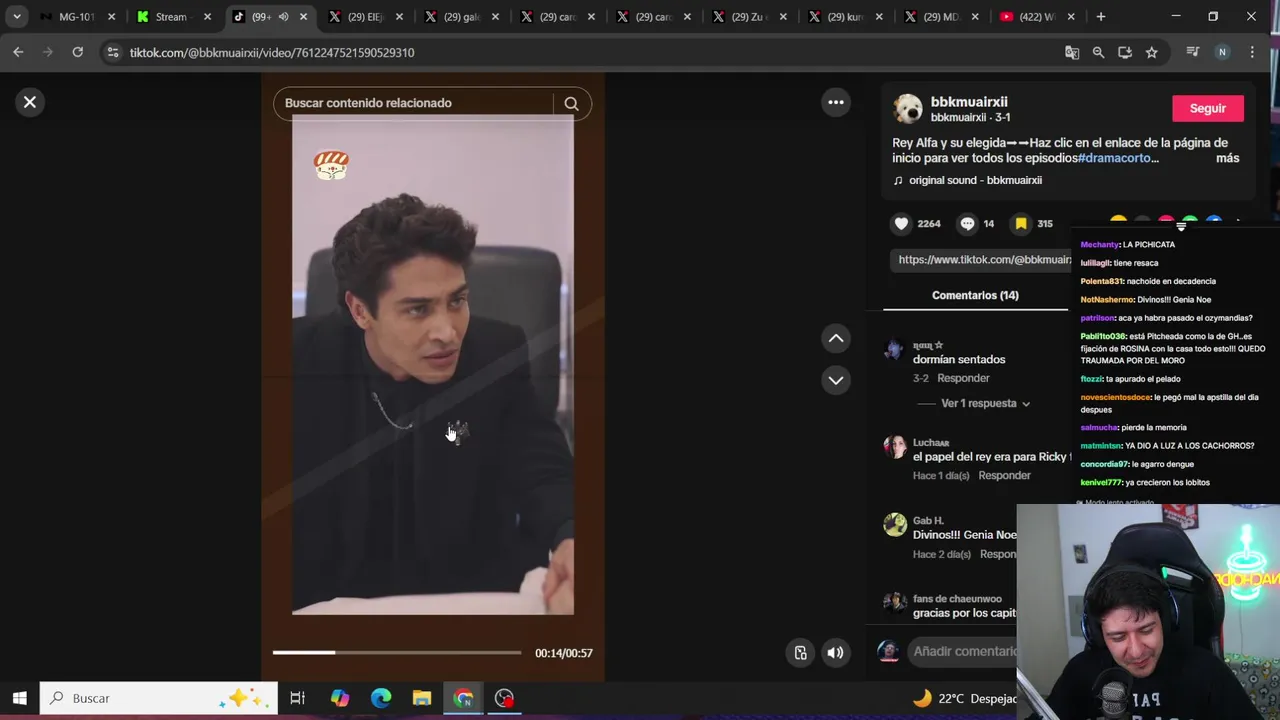Image resolution: width=1280 pixels, height=720 pixels.
Task: Open Microsoft Edge from the taskbar
Action: click(x=381, y=698)
